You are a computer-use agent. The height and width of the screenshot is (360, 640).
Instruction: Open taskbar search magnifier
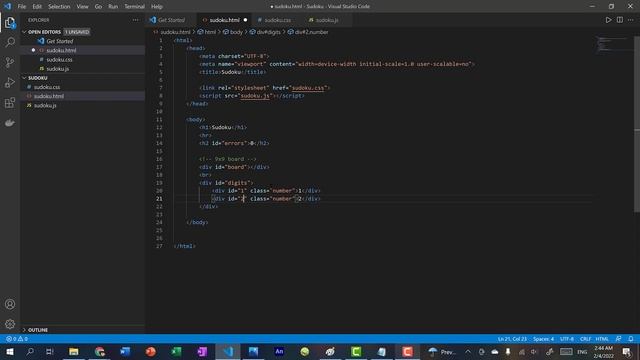click(x=30, y=351)
